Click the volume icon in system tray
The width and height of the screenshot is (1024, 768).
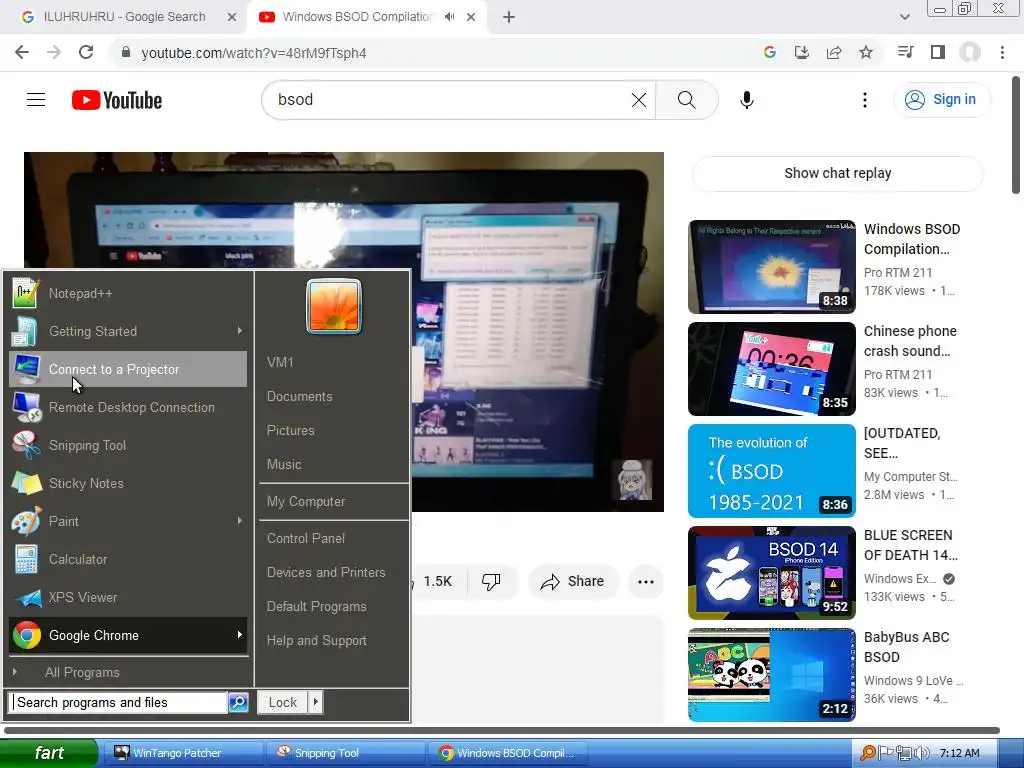pyautogui.click(x=922, y=753)
